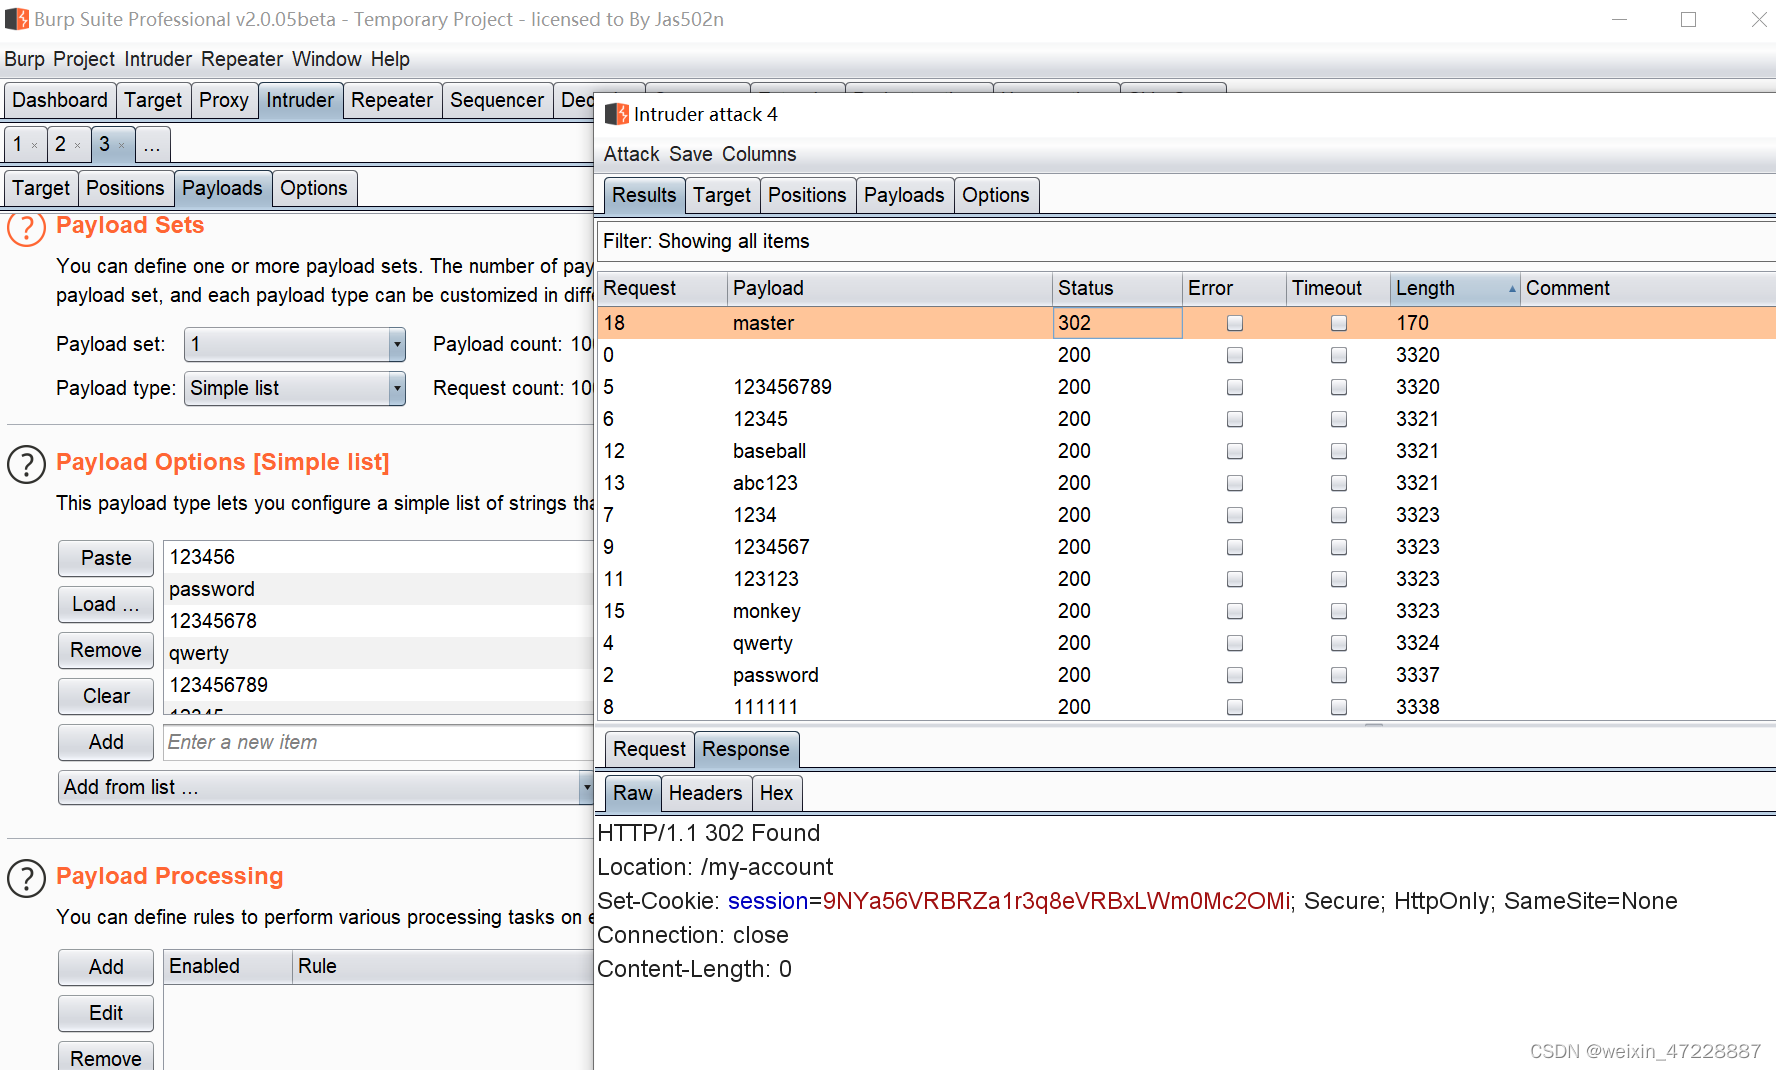Open Payload Processing help icon
The image size is (1776, 1070).
click(x=26, y=878)
